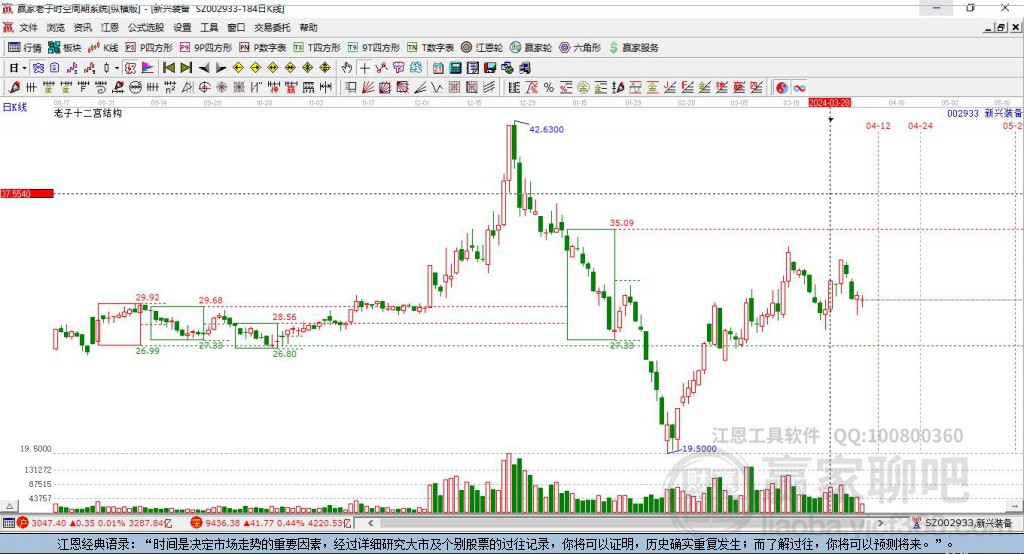Click the calendar date icon
Screen dimensions: 1024x554
pos(438,67)
